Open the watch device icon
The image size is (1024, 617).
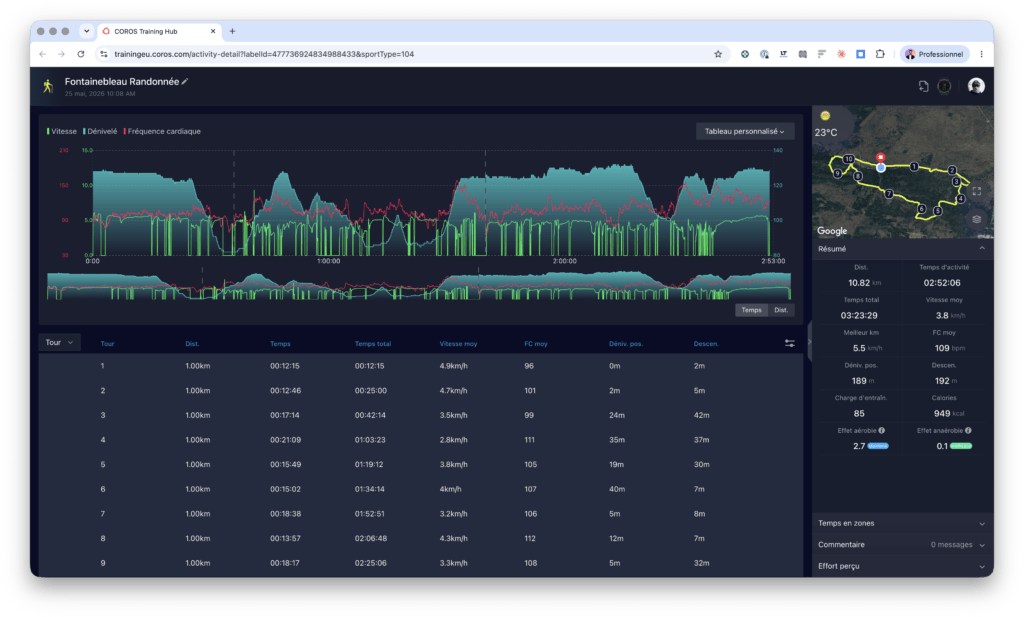coord(944,86)
